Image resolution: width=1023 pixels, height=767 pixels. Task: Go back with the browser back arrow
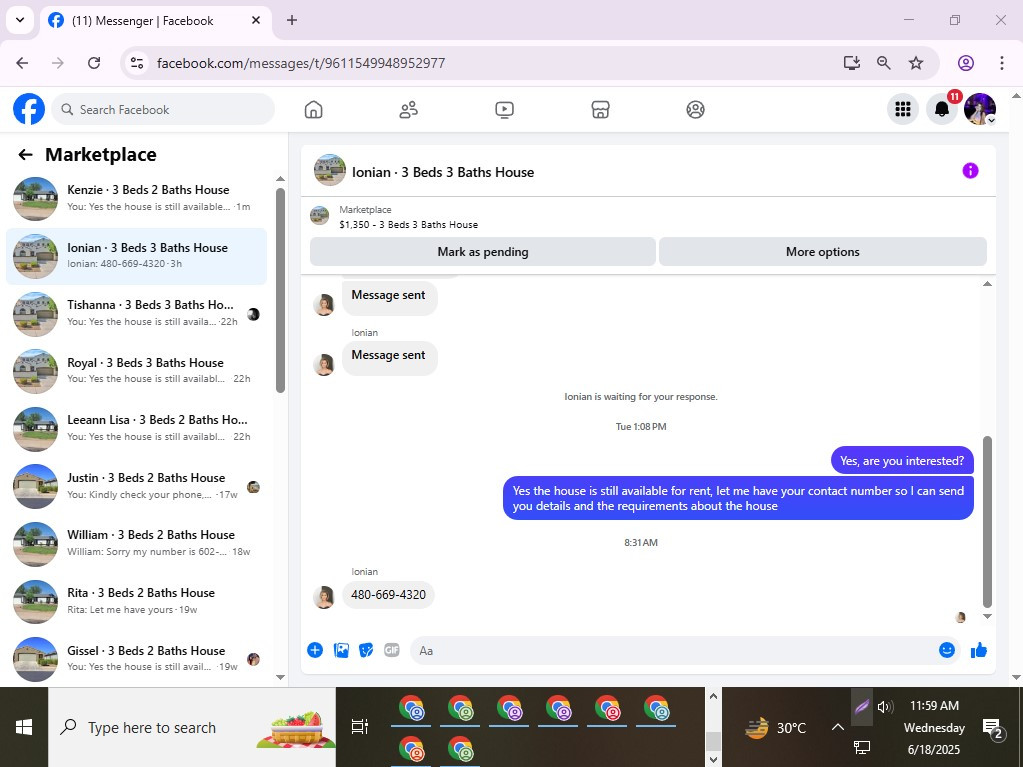coord(22,63)
